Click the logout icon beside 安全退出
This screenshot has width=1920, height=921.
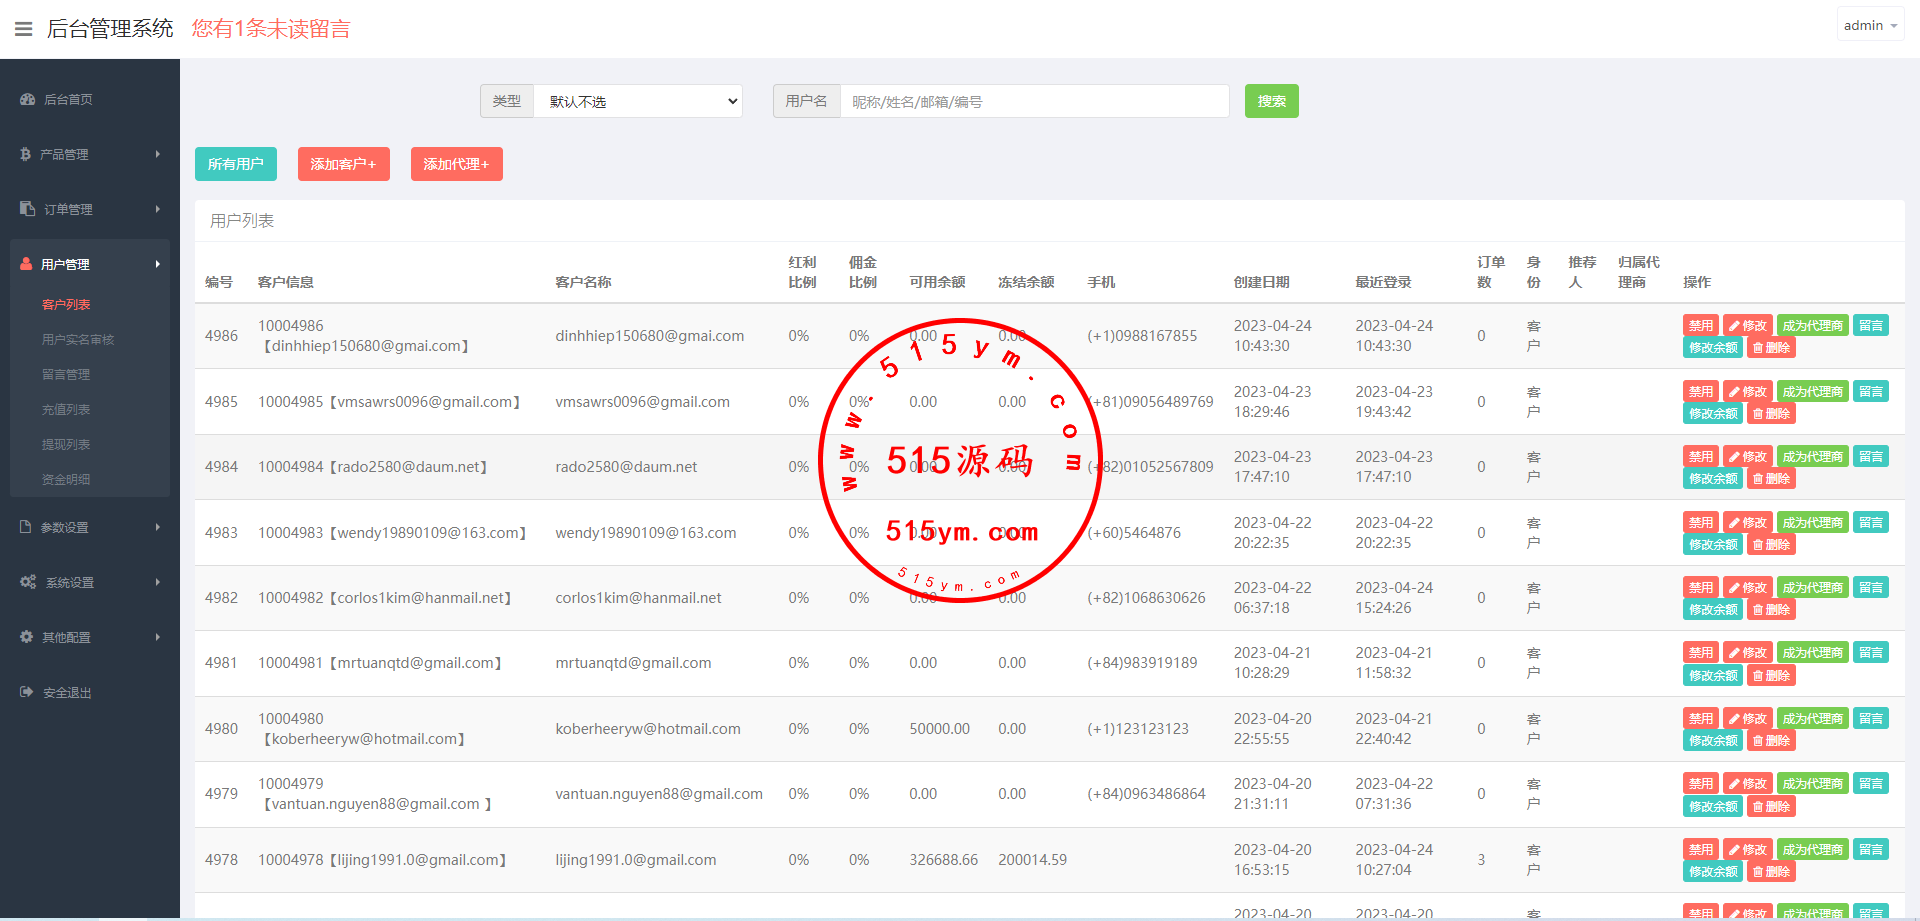coord(26,692)
